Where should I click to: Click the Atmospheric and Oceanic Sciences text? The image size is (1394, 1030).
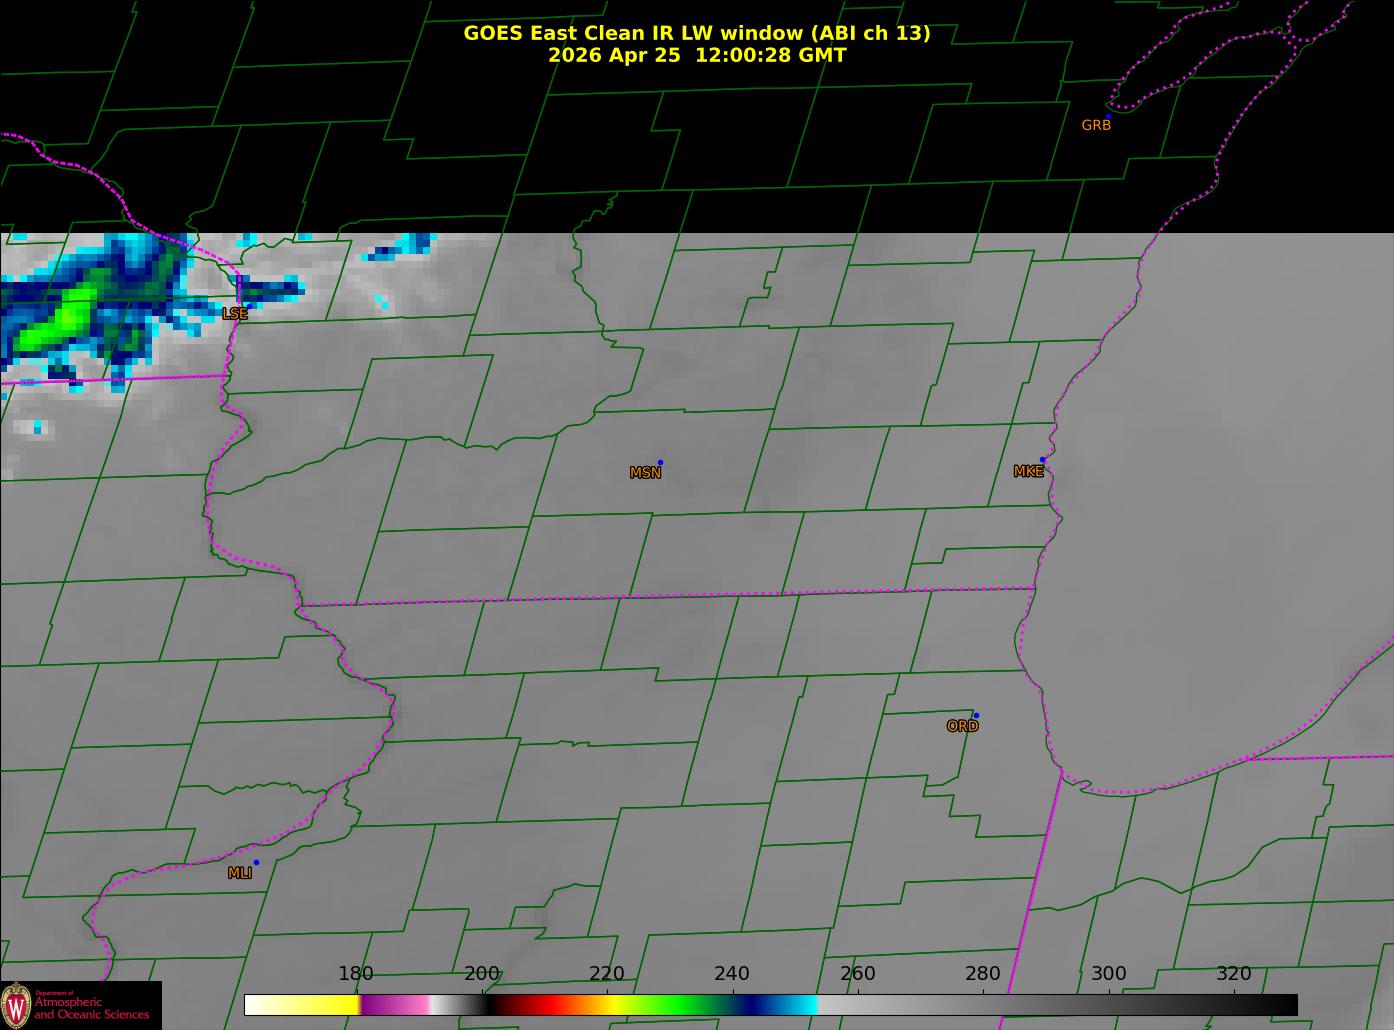point(91,1008)
